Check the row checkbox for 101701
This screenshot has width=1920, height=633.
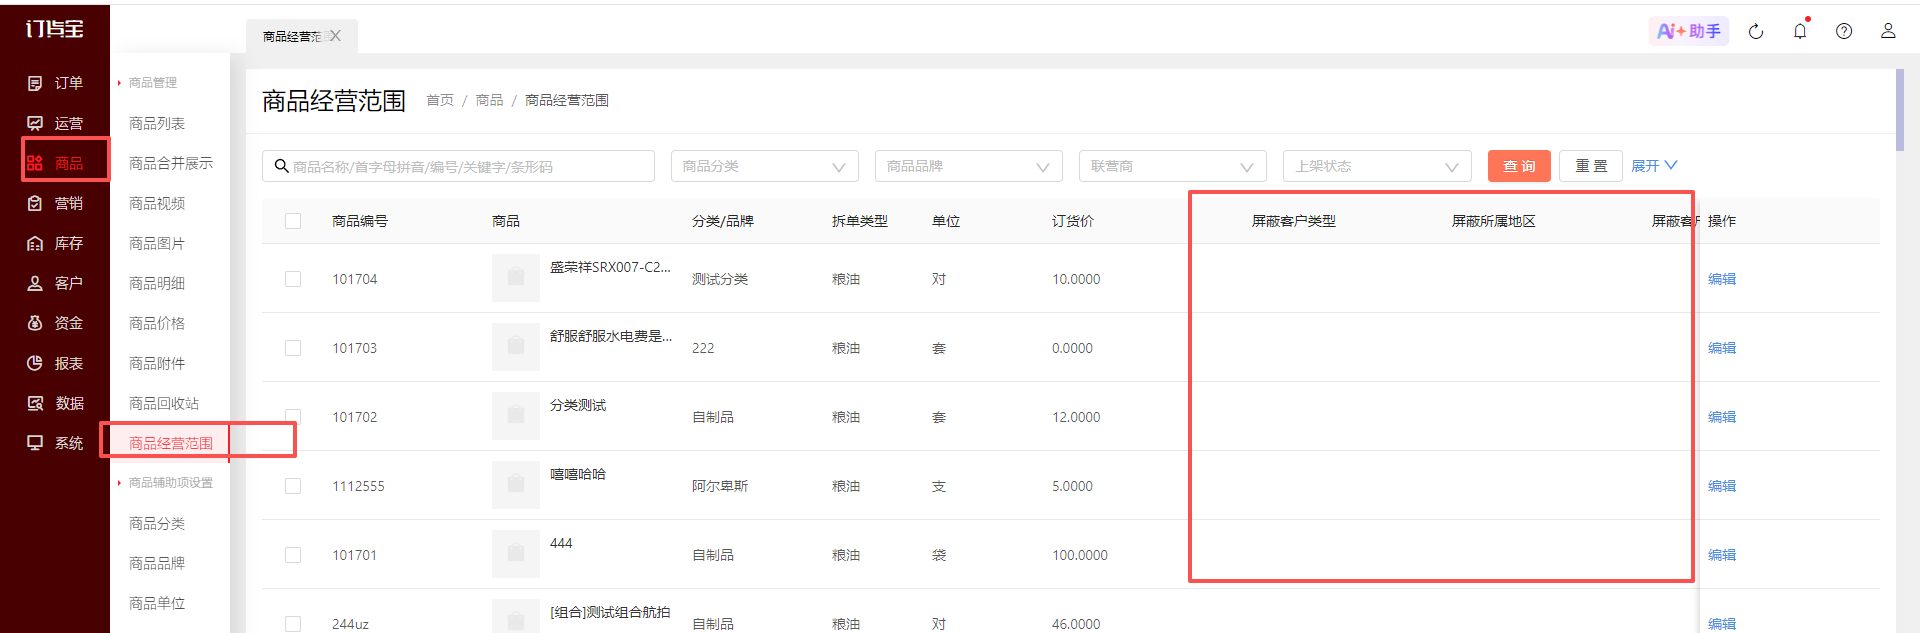coord(293,555)
